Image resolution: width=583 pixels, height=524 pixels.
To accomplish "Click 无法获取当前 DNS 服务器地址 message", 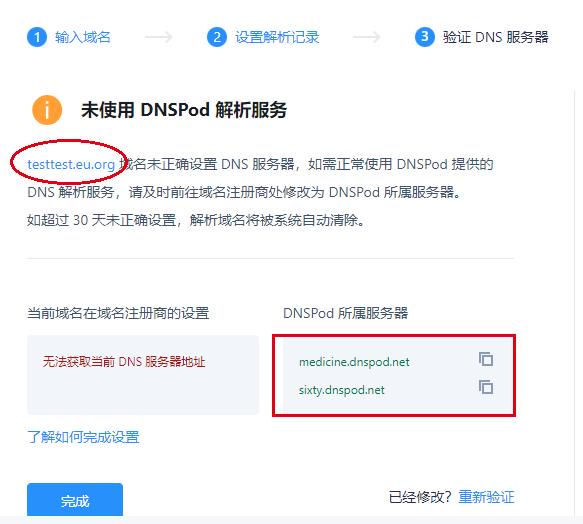I will [x=124, y=361].
